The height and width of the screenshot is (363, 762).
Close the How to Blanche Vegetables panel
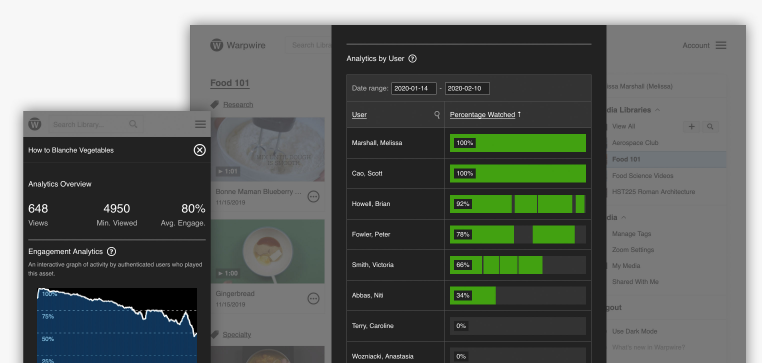pyautogui.click(x=200, y=150)
